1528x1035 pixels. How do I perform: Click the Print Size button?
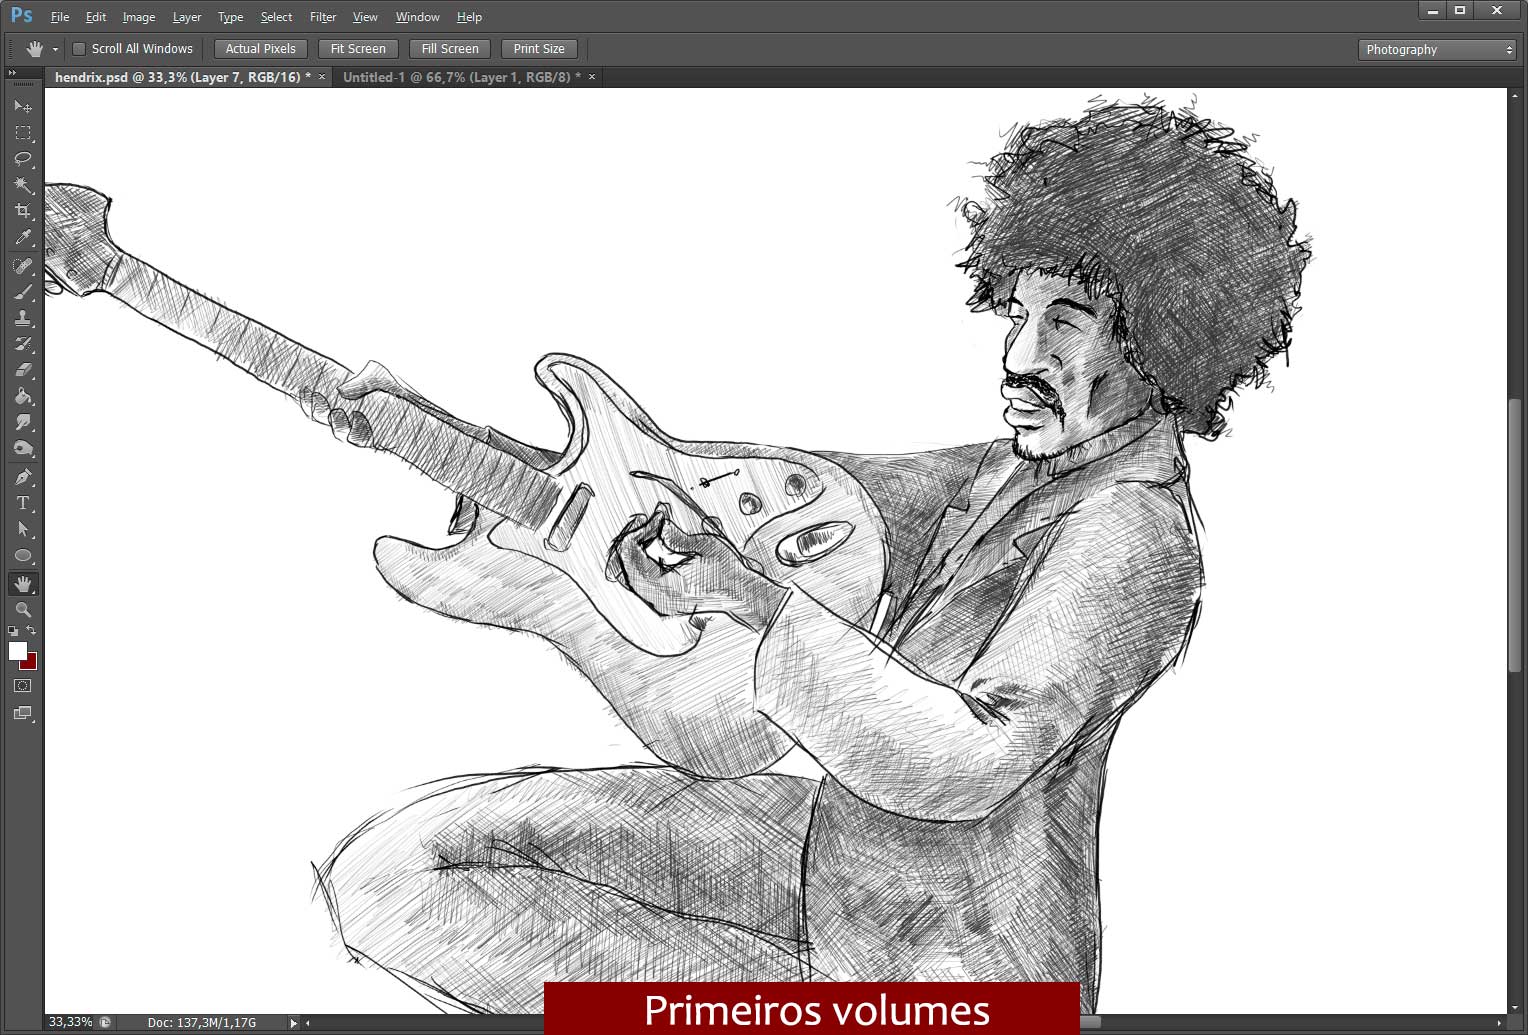pyautogui.click(x=539, y=49)
